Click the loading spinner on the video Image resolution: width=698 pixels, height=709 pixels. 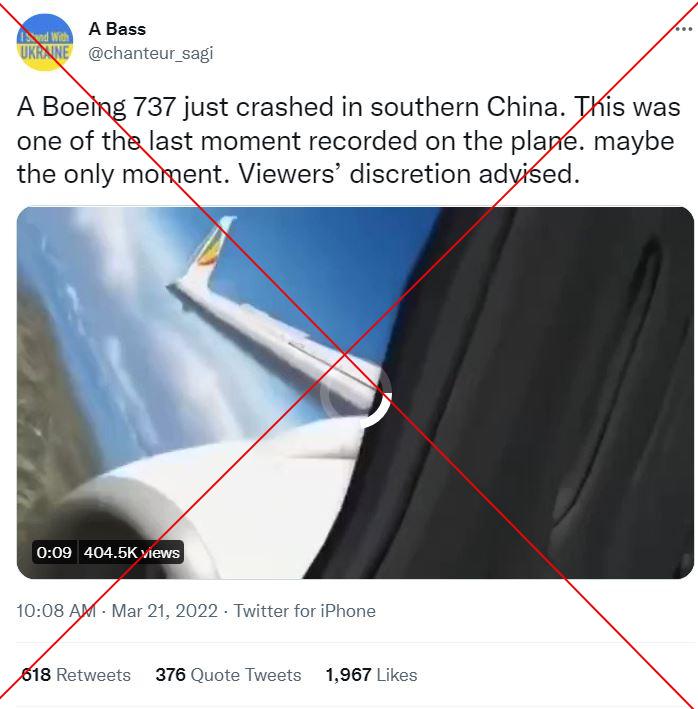(355, 393)
